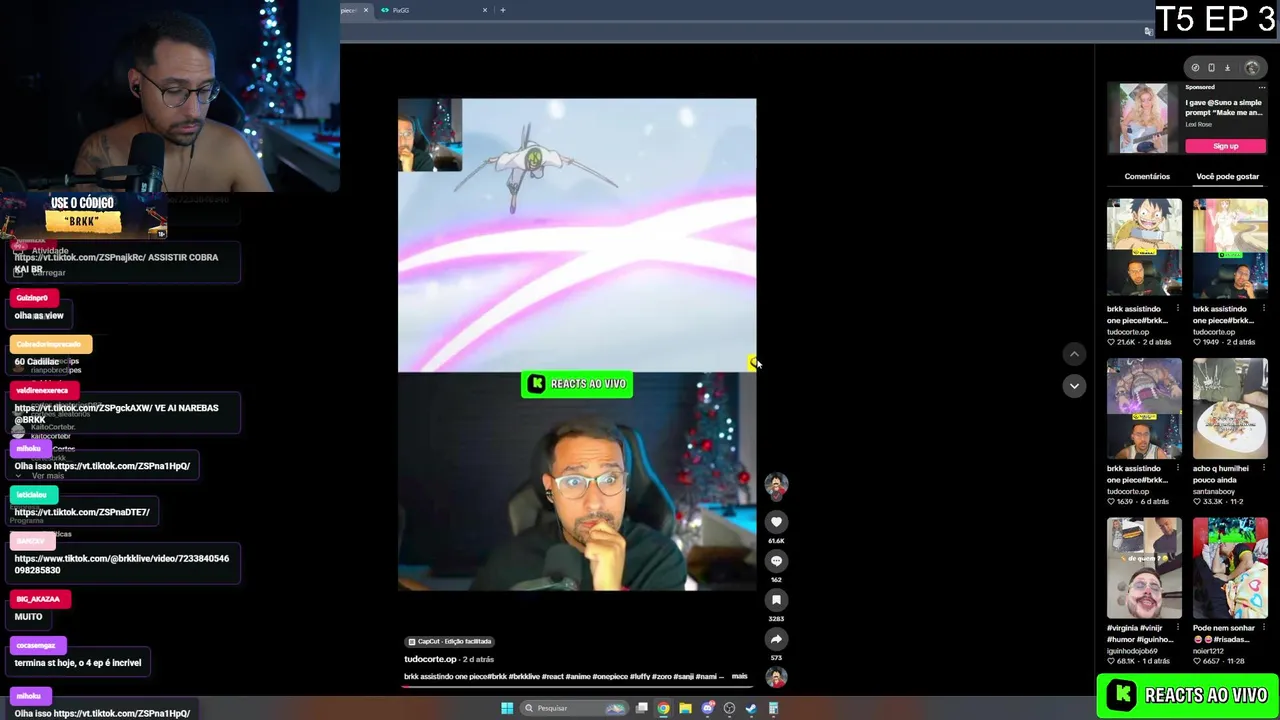Go to next video with down chevron

click(x=1074, y=386)
